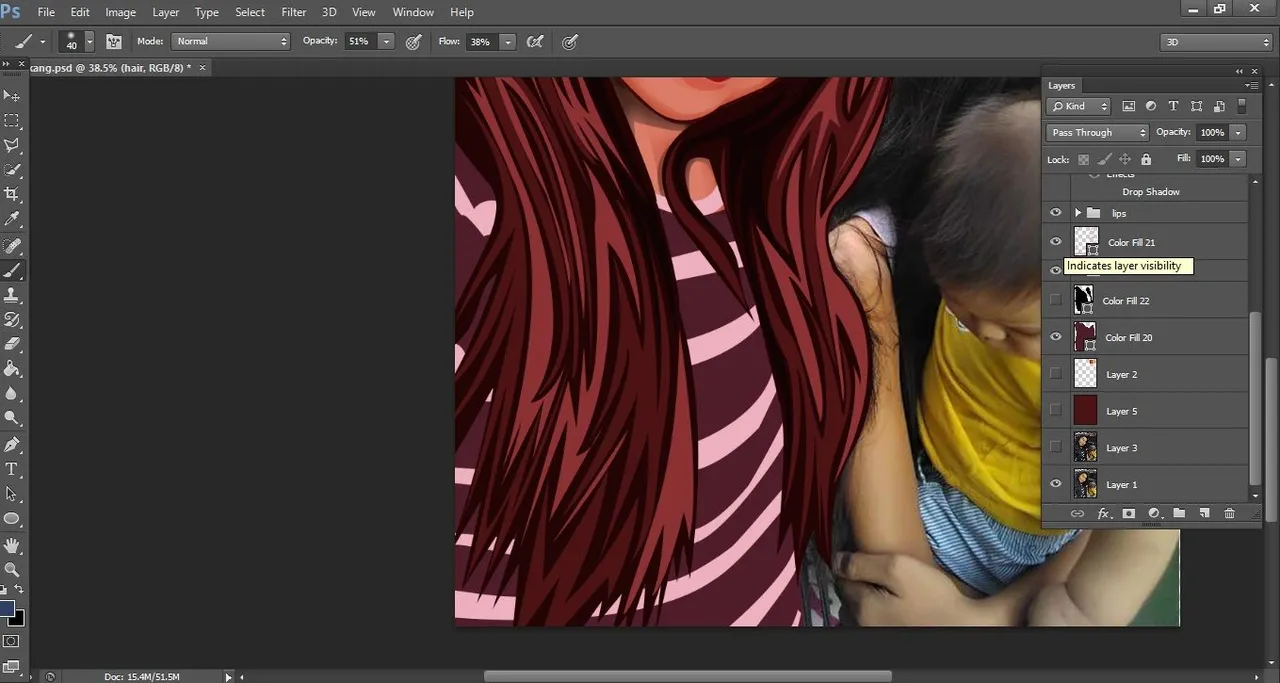Hide the lips group layer
Viewport: 1280px width, 683px height.
coord(1055,213)
